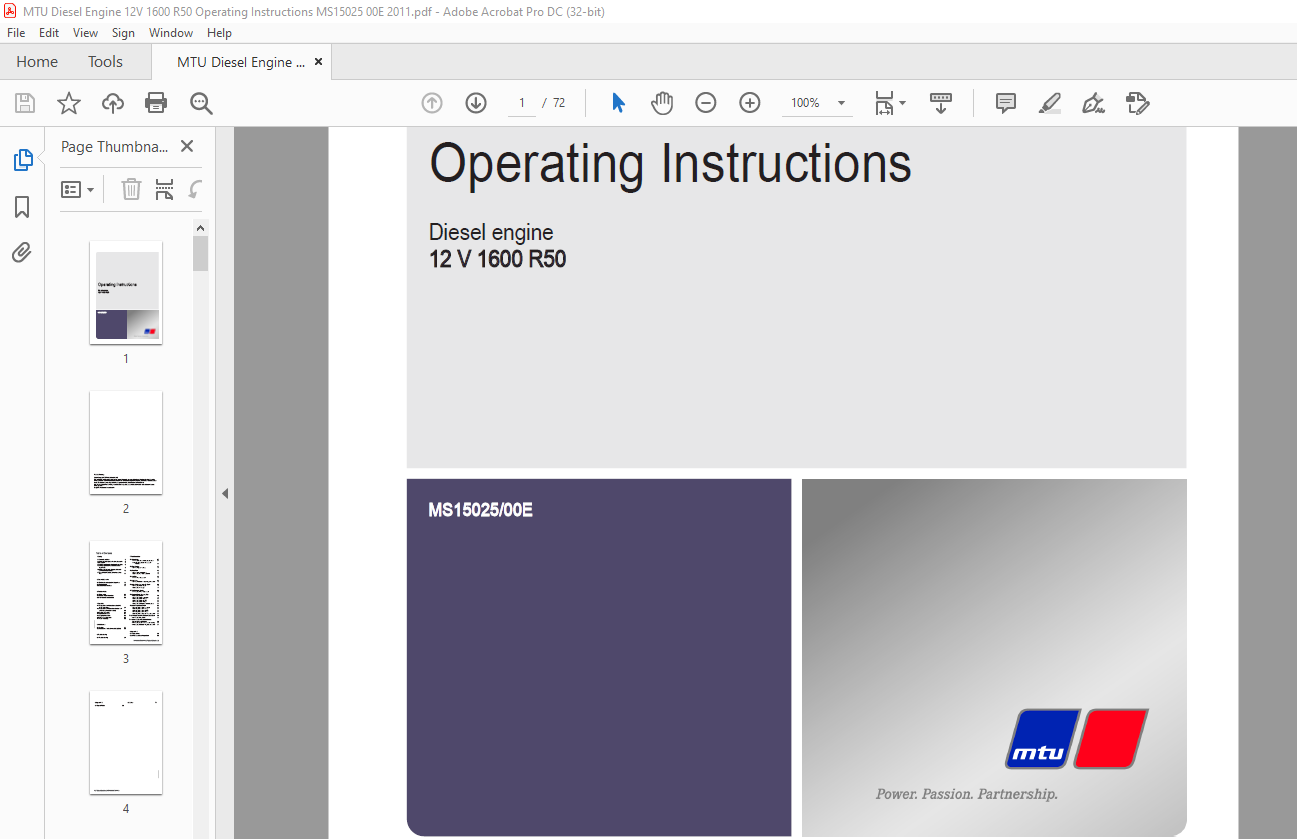
Task: Select page 4 thumbnail
Action: coord(126,742)
